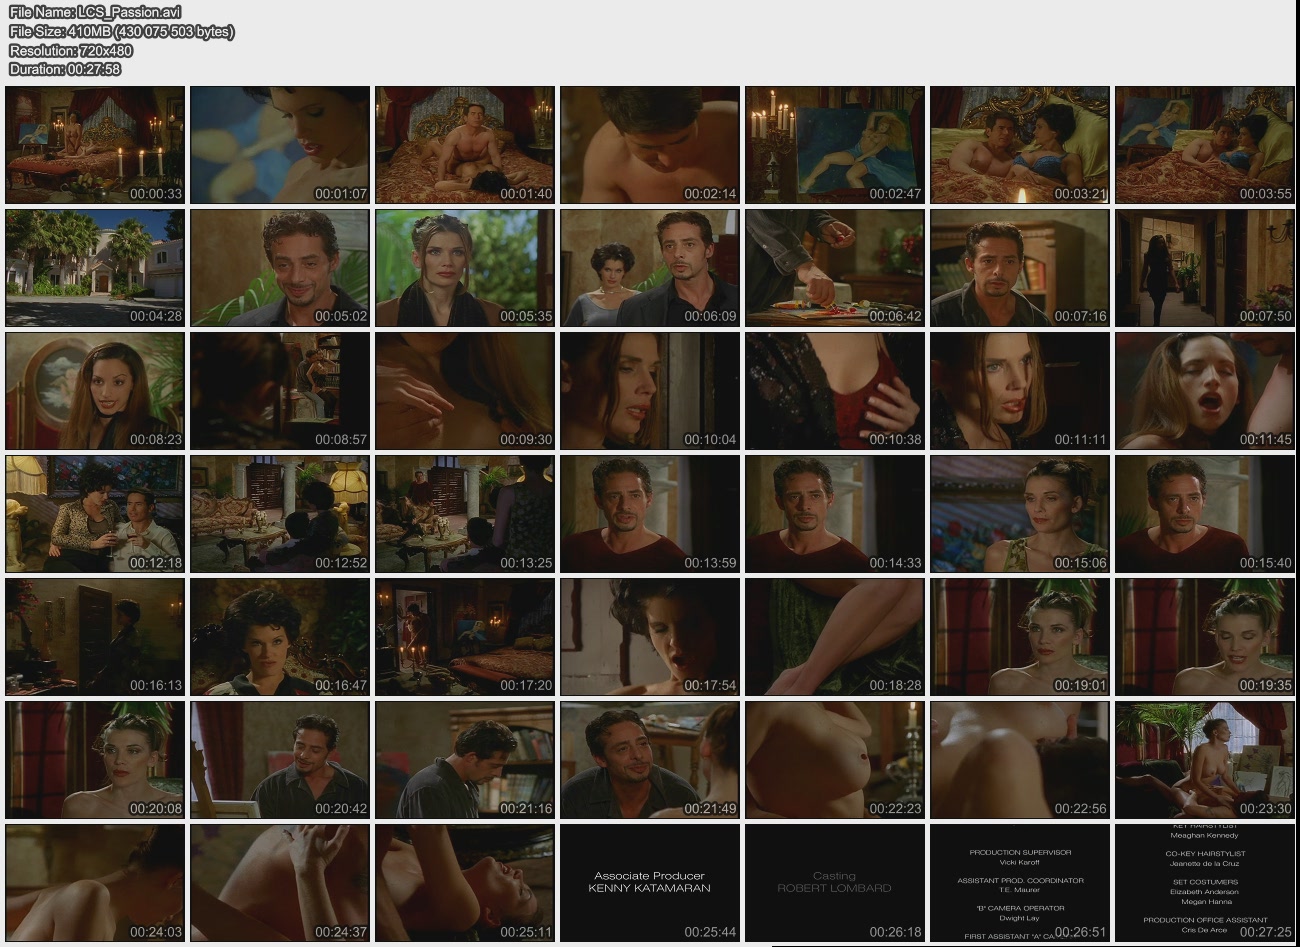Select the Associate Producer credits frame
The image size is (1300, 947).
tap(649, 883)
